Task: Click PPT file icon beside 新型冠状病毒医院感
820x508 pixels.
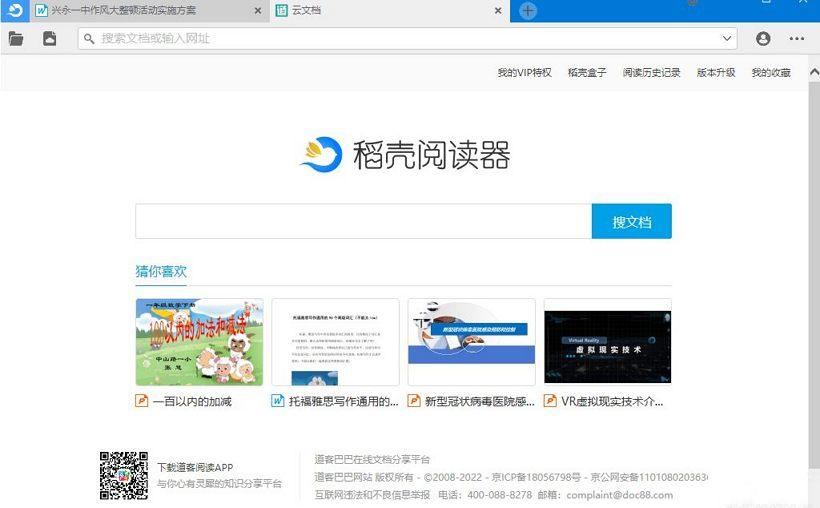Action: pyautogui.click(x=414, y=401)
